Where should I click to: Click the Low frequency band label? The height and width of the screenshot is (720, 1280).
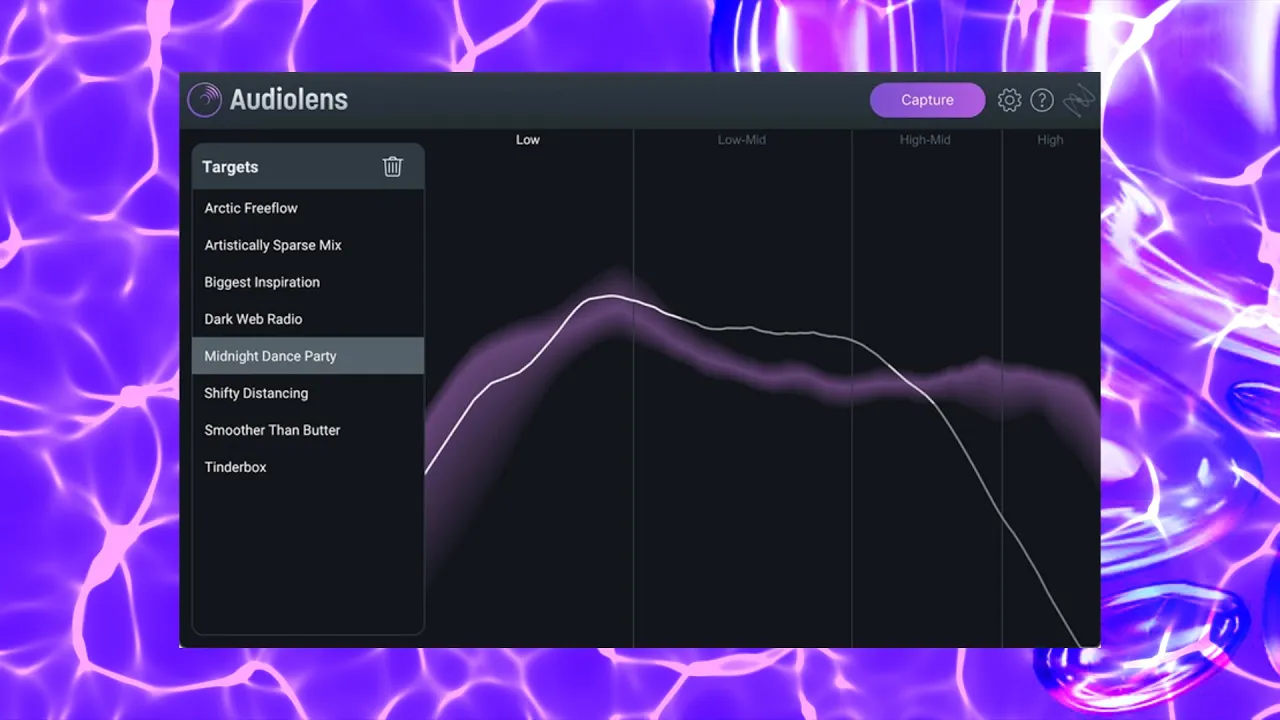tap(528, 140)
